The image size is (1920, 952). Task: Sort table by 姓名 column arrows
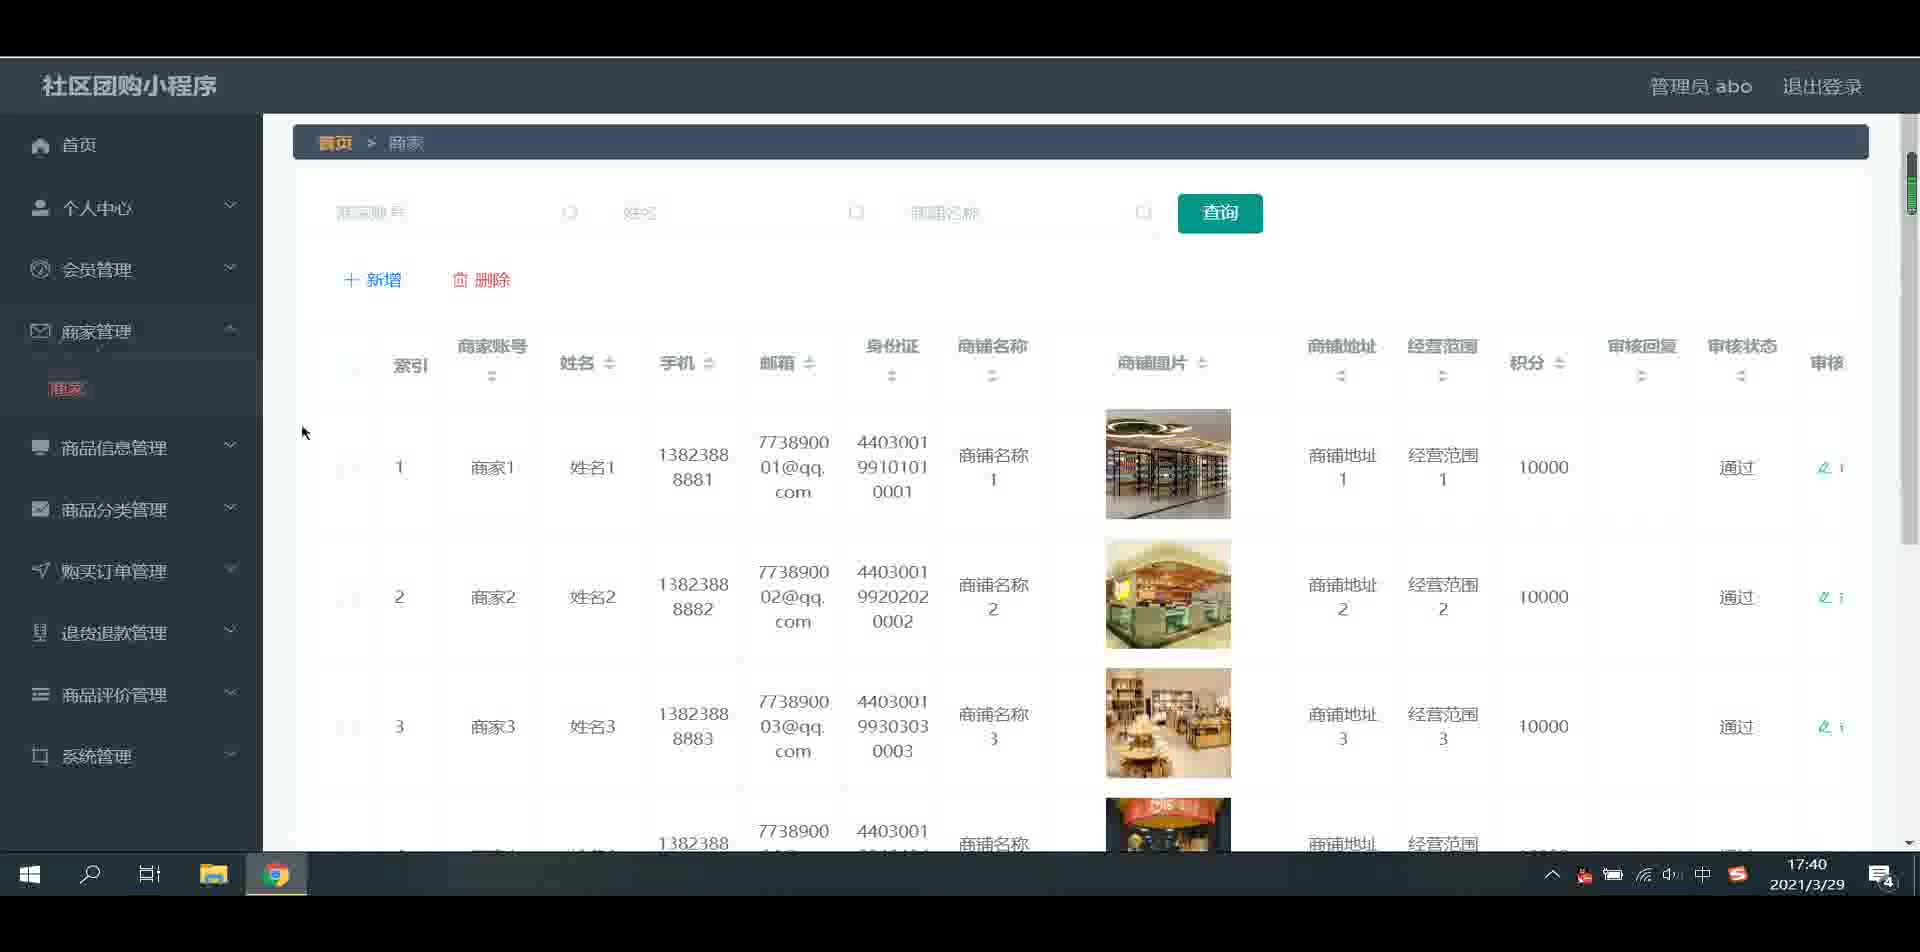[x=609, y=363]
